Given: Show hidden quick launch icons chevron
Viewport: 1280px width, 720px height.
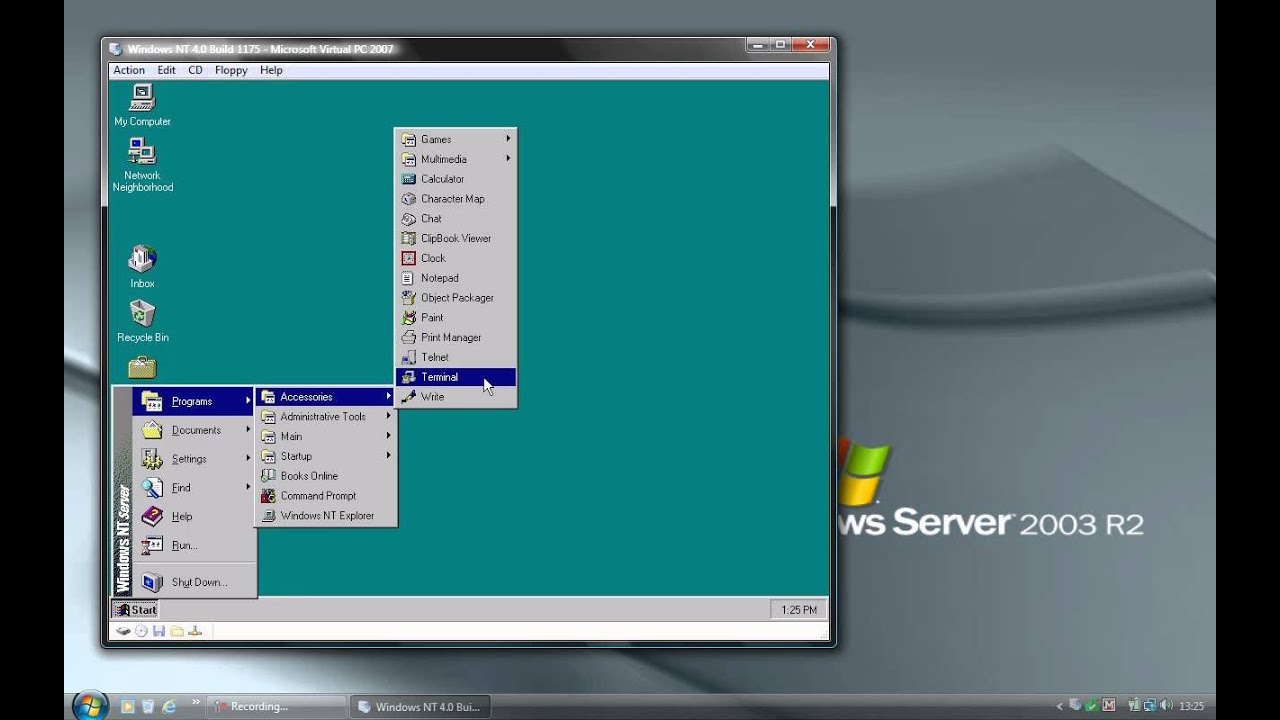Looking at the screenshot, I should click(x=195, y=702).
